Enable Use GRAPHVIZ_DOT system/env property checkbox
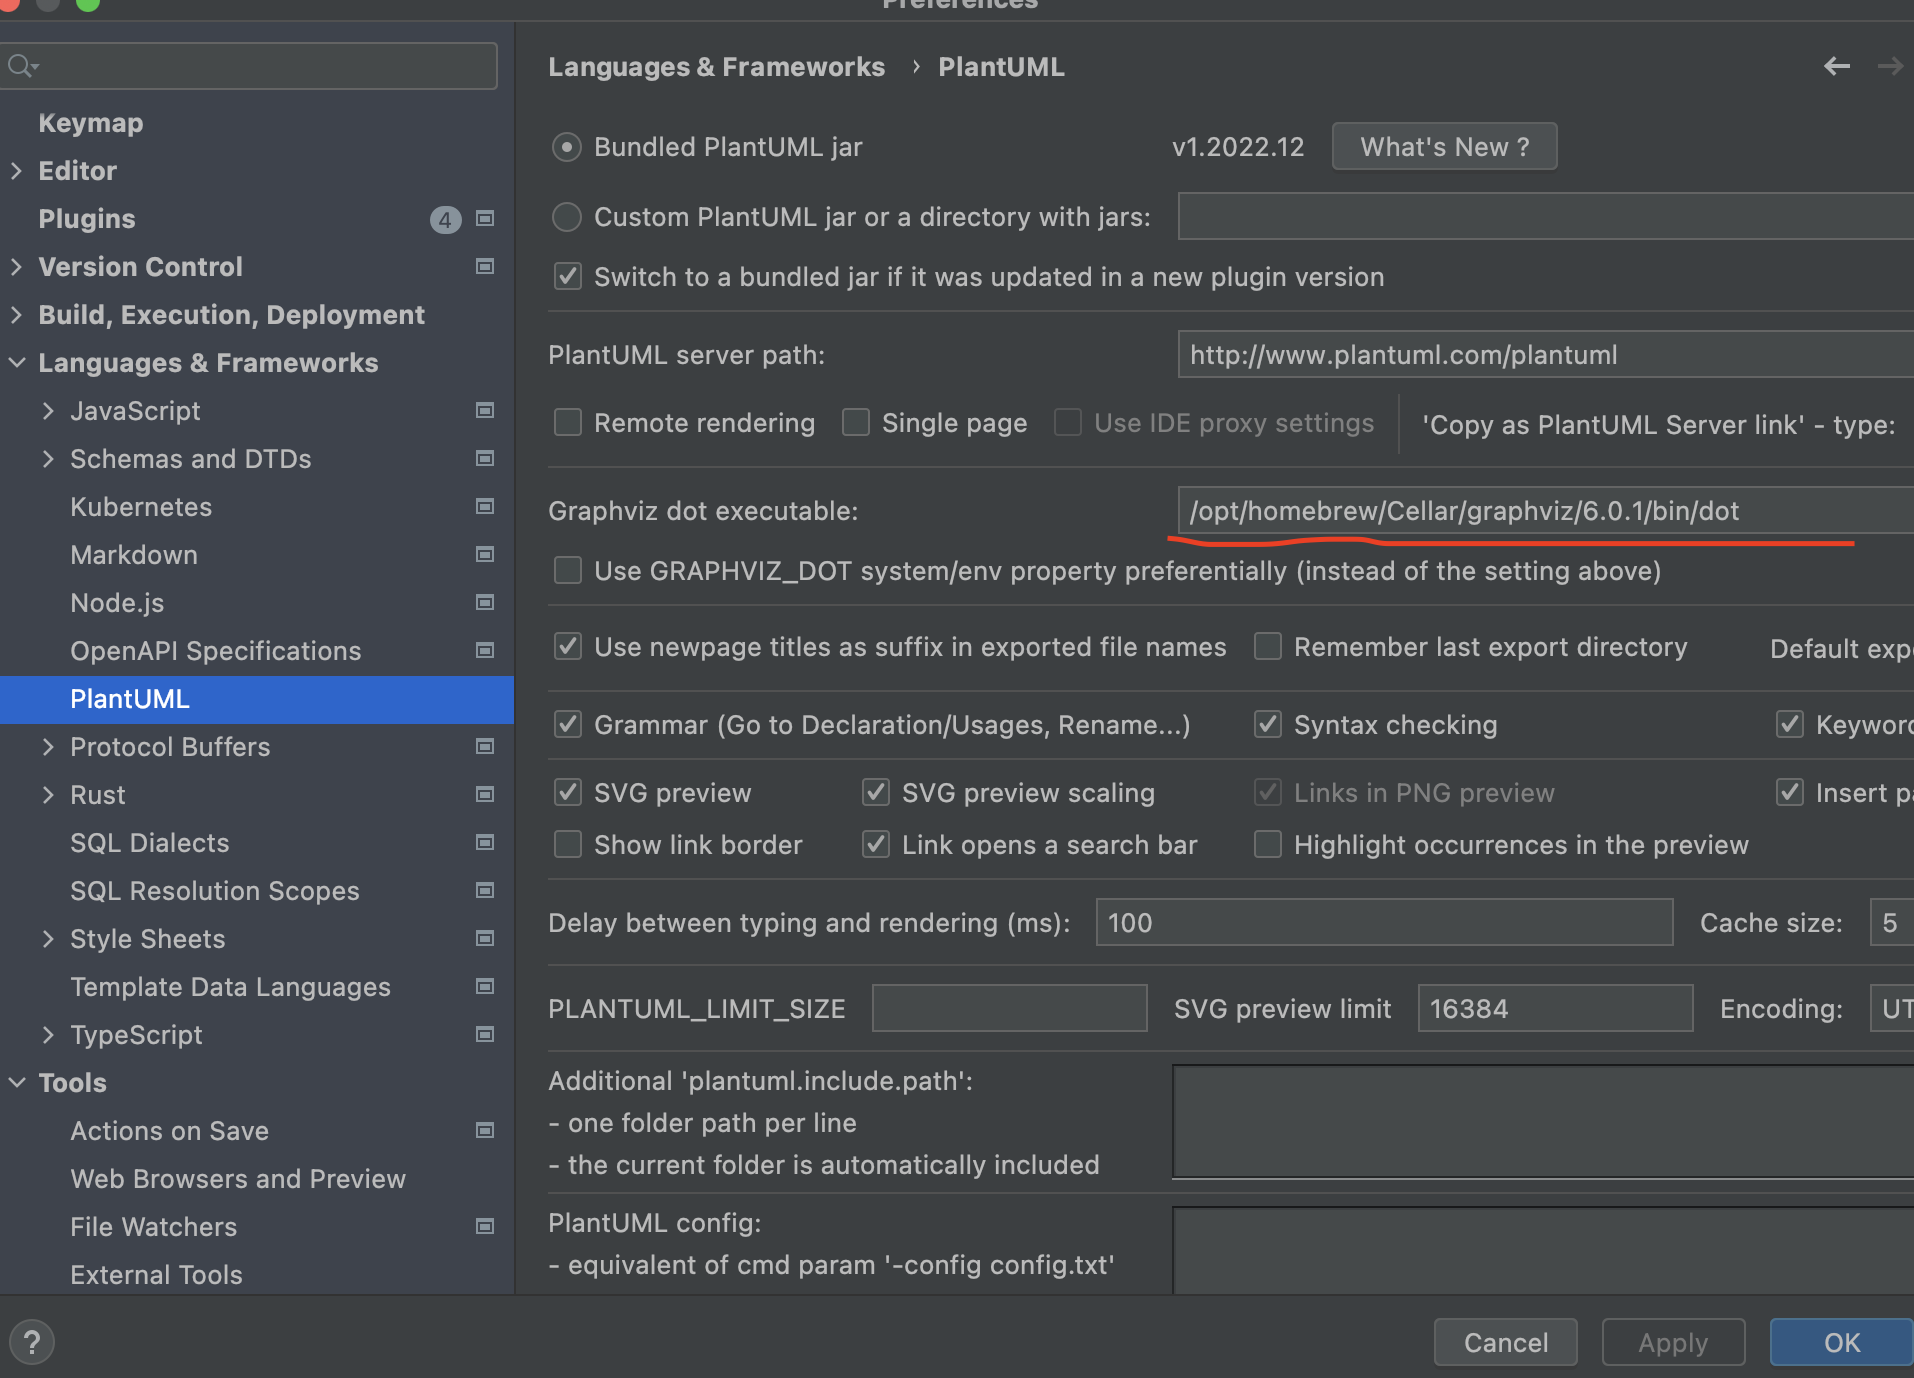The height and width of the screenshot is (1378, 1914). (x=568, y=571)
